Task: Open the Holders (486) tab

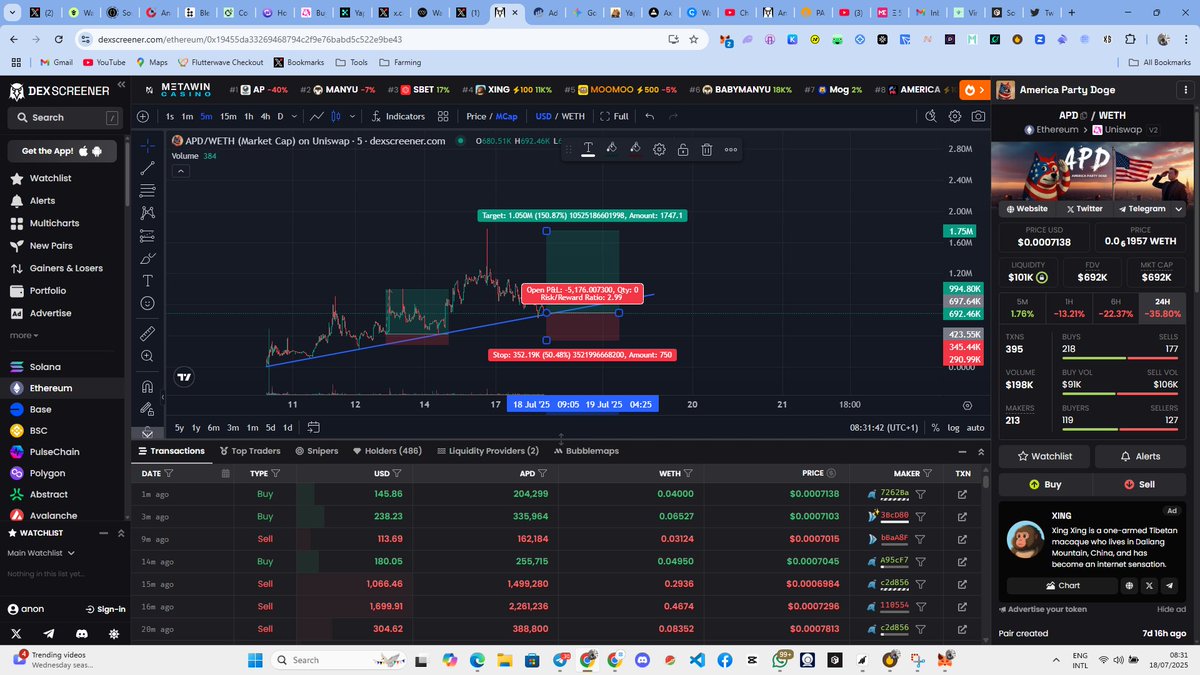Action: 387,451
